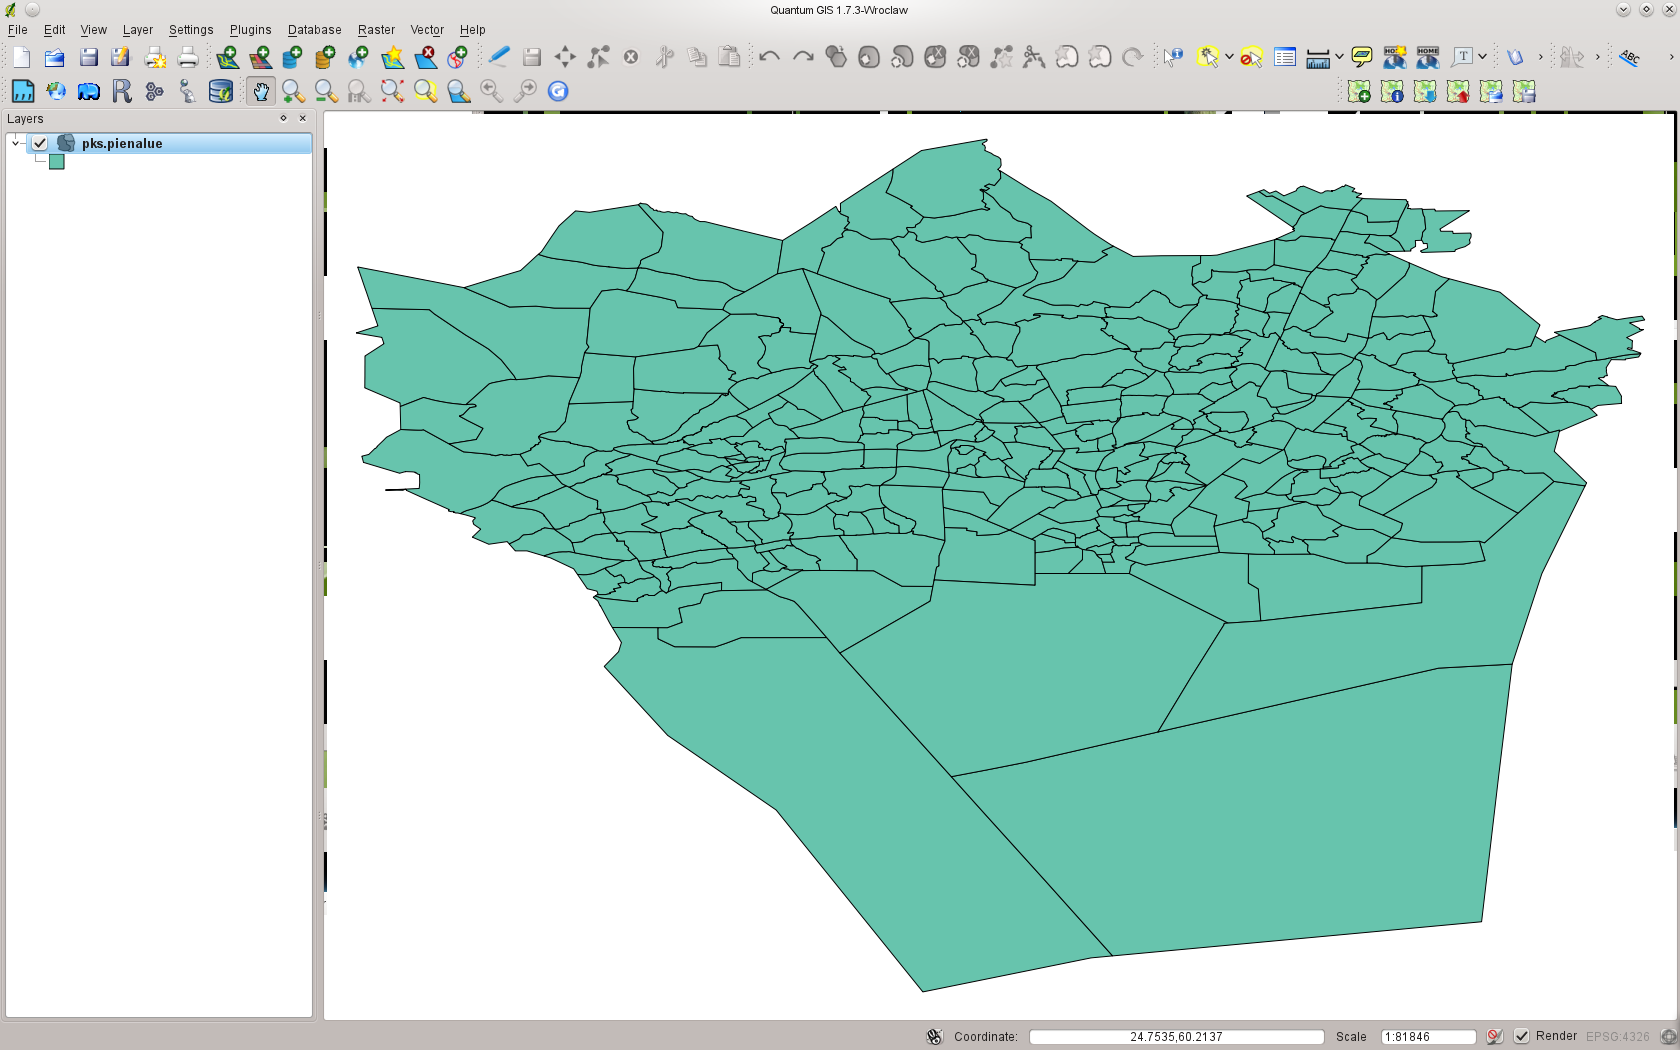Toggle visibility of pks.pienalue layer
Screen dimensions: 1680x1050
click(x=40, y=143)
